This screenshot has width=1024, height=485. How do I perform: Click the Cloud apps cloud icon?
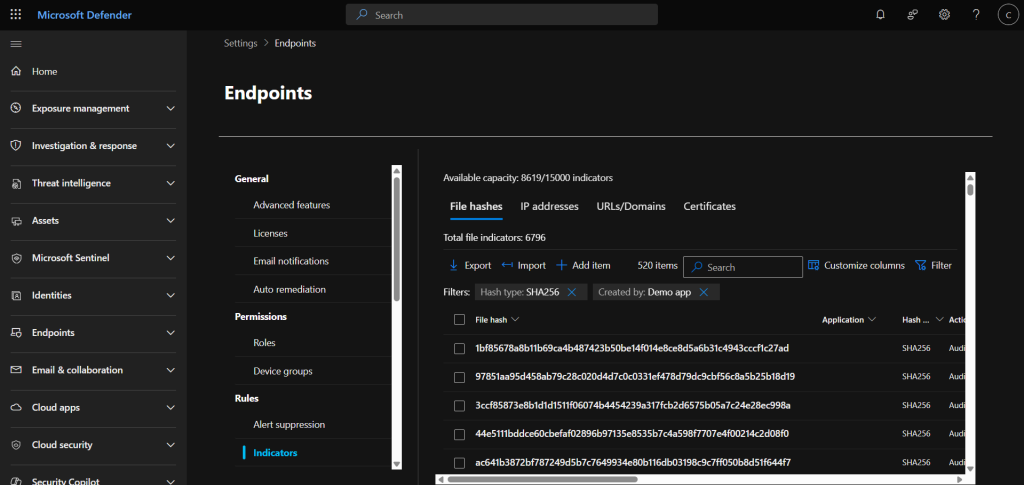tap(17, 407)
